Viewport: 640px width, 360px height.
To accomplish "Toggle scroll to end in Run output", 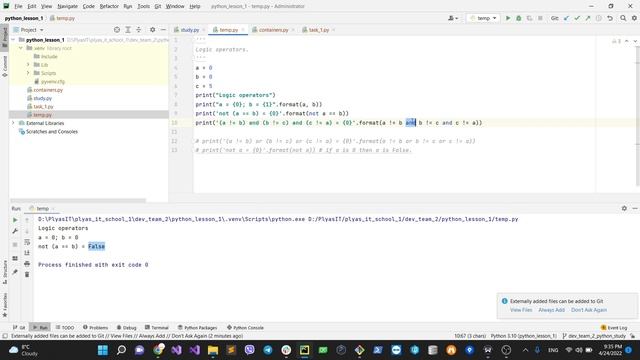I will click(x=27, y=253).
